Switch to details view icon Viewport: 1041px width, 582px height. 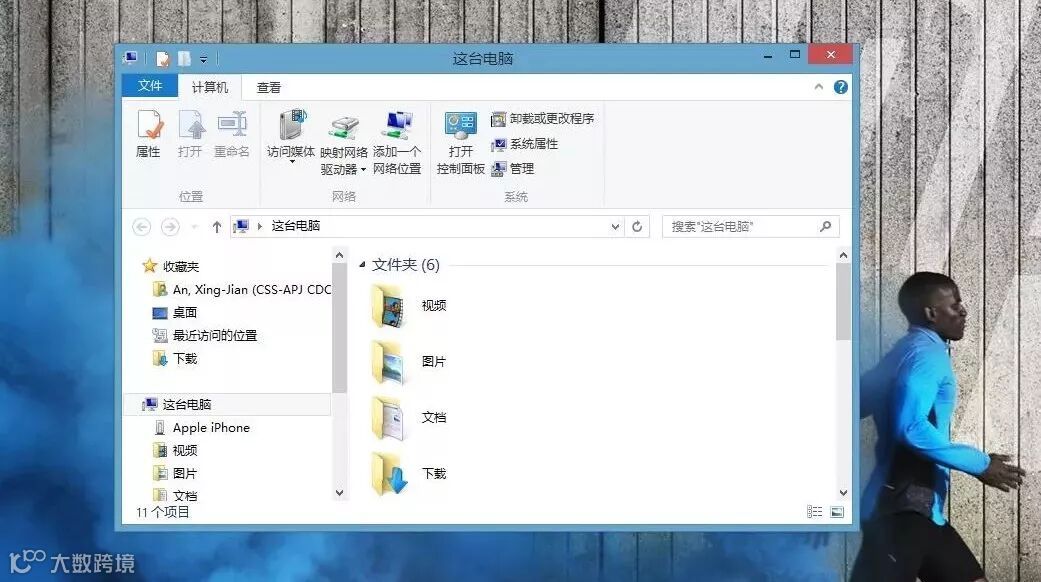pos(815,512)
